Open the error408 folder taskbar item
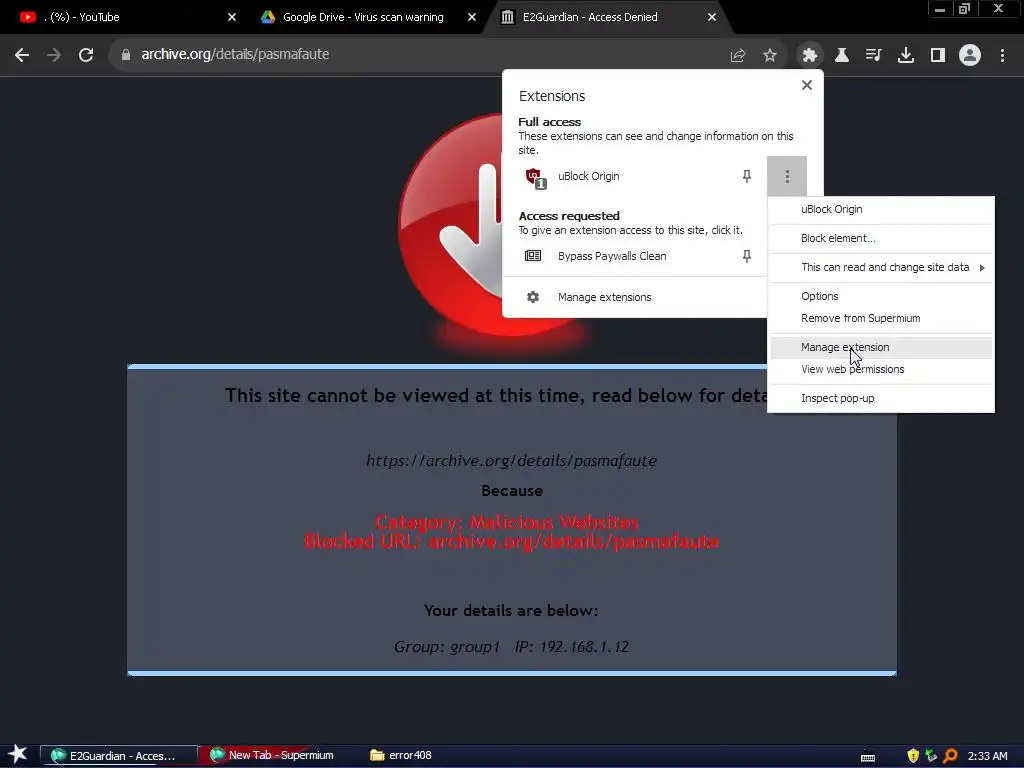This screenshot has width=1024, height=768. [402, 756]
